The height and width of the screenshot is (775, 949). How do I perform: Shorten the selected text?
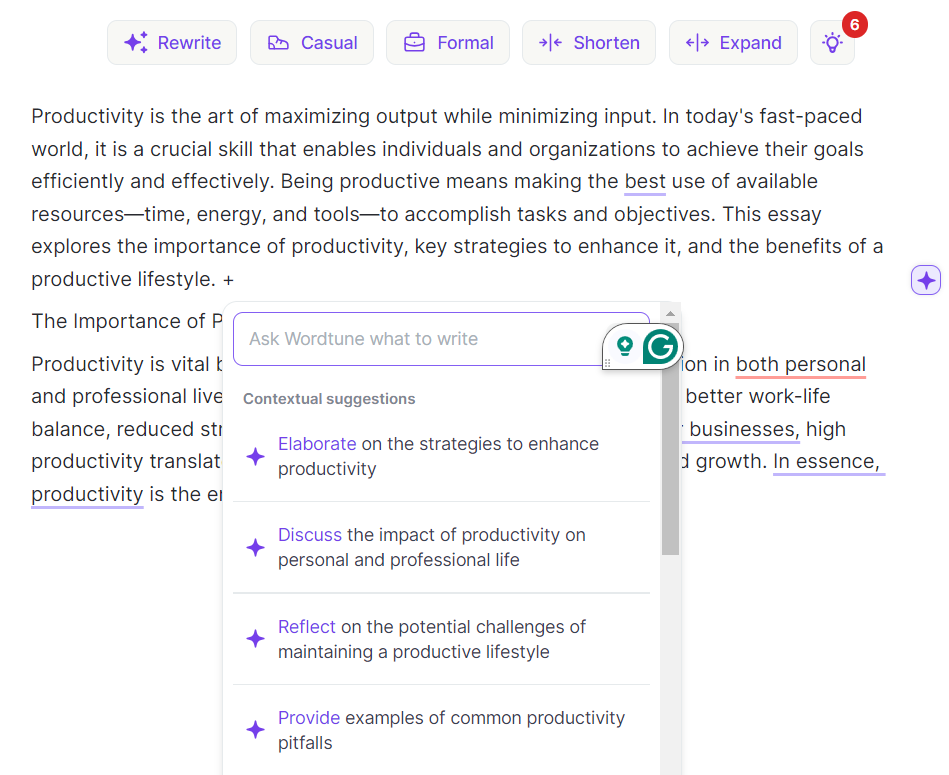pyautogui.click(x=589, y=43)
